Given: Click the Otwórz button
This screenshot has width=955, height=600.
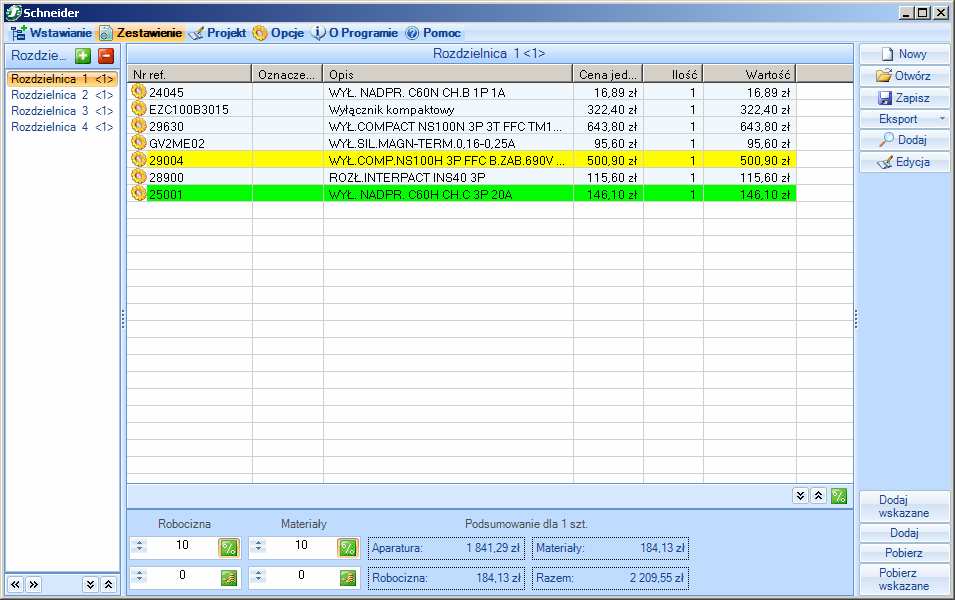Looking at the screenshot, I should coord(904,76).
